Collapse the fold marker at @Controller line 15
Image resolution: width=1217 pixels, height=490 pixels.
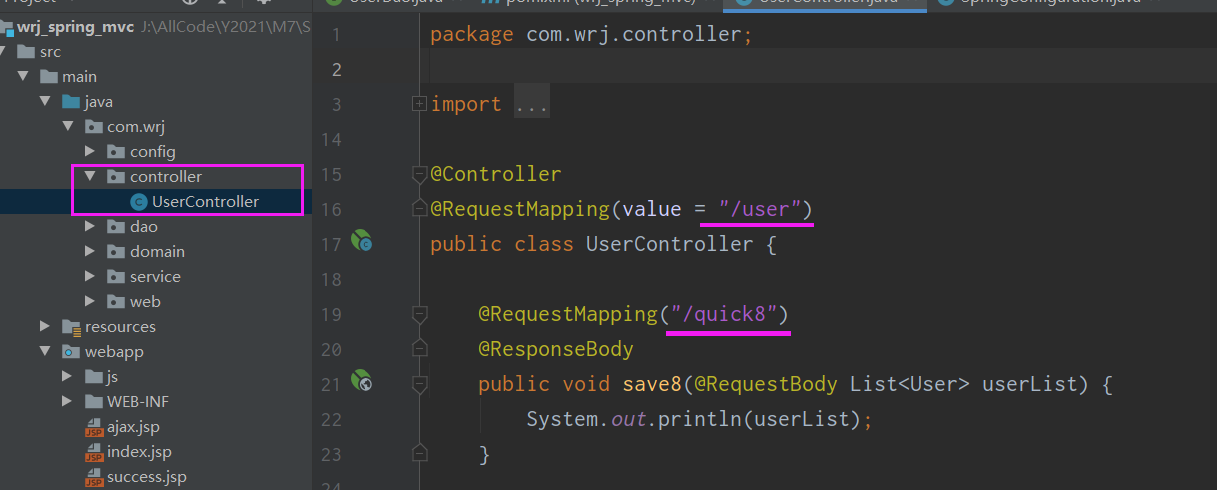coord(419,174)
